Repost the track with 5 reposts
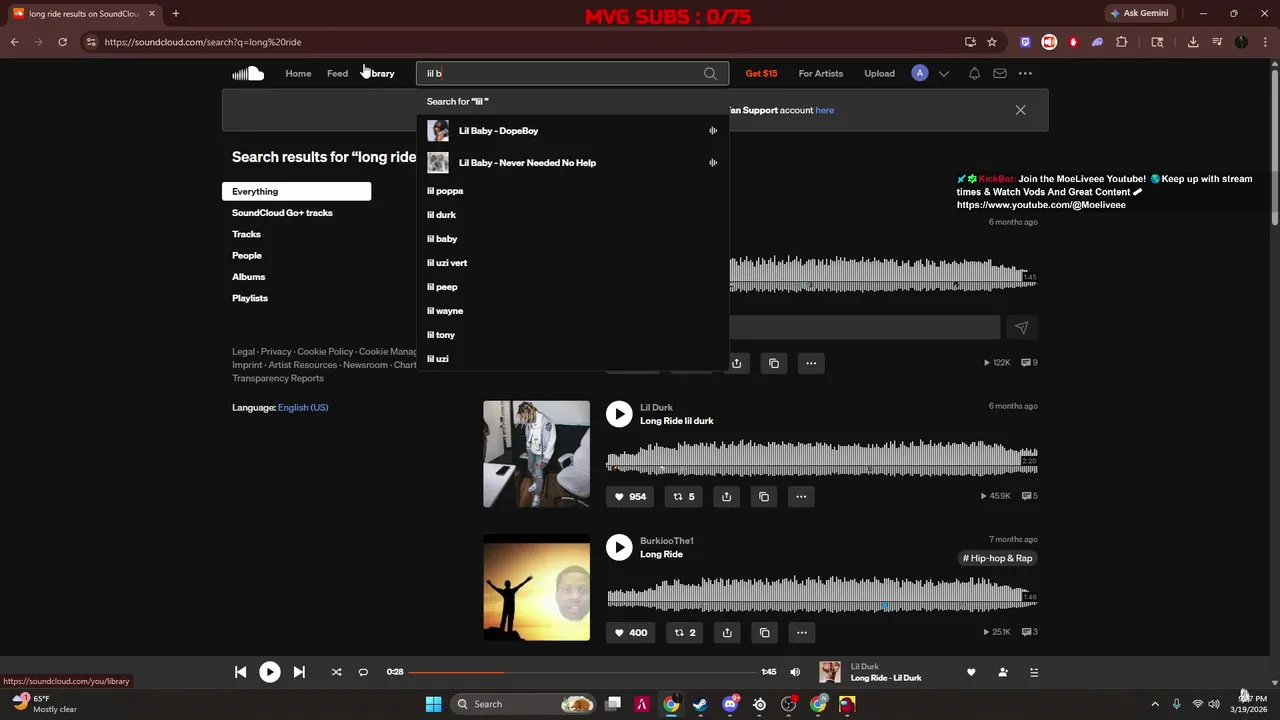Image resolution: width=1280 pixels, height=720 pixels. point(684,496)
